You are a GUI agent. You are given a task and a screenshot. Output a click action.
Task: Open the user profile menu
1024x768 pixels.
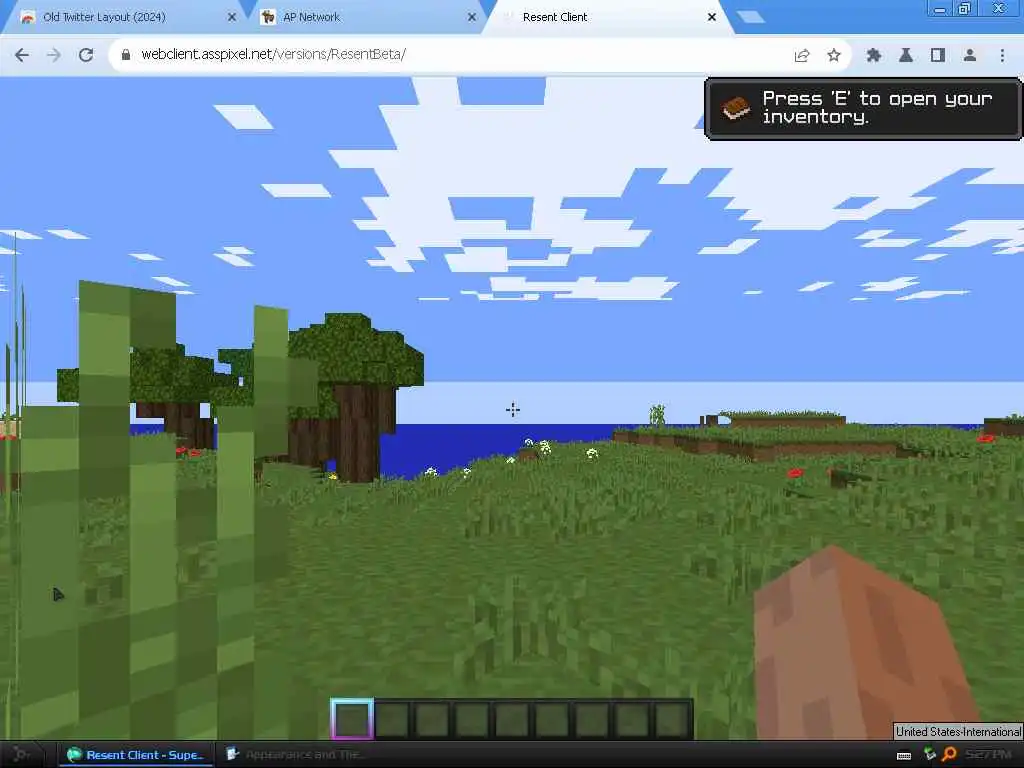970,56
